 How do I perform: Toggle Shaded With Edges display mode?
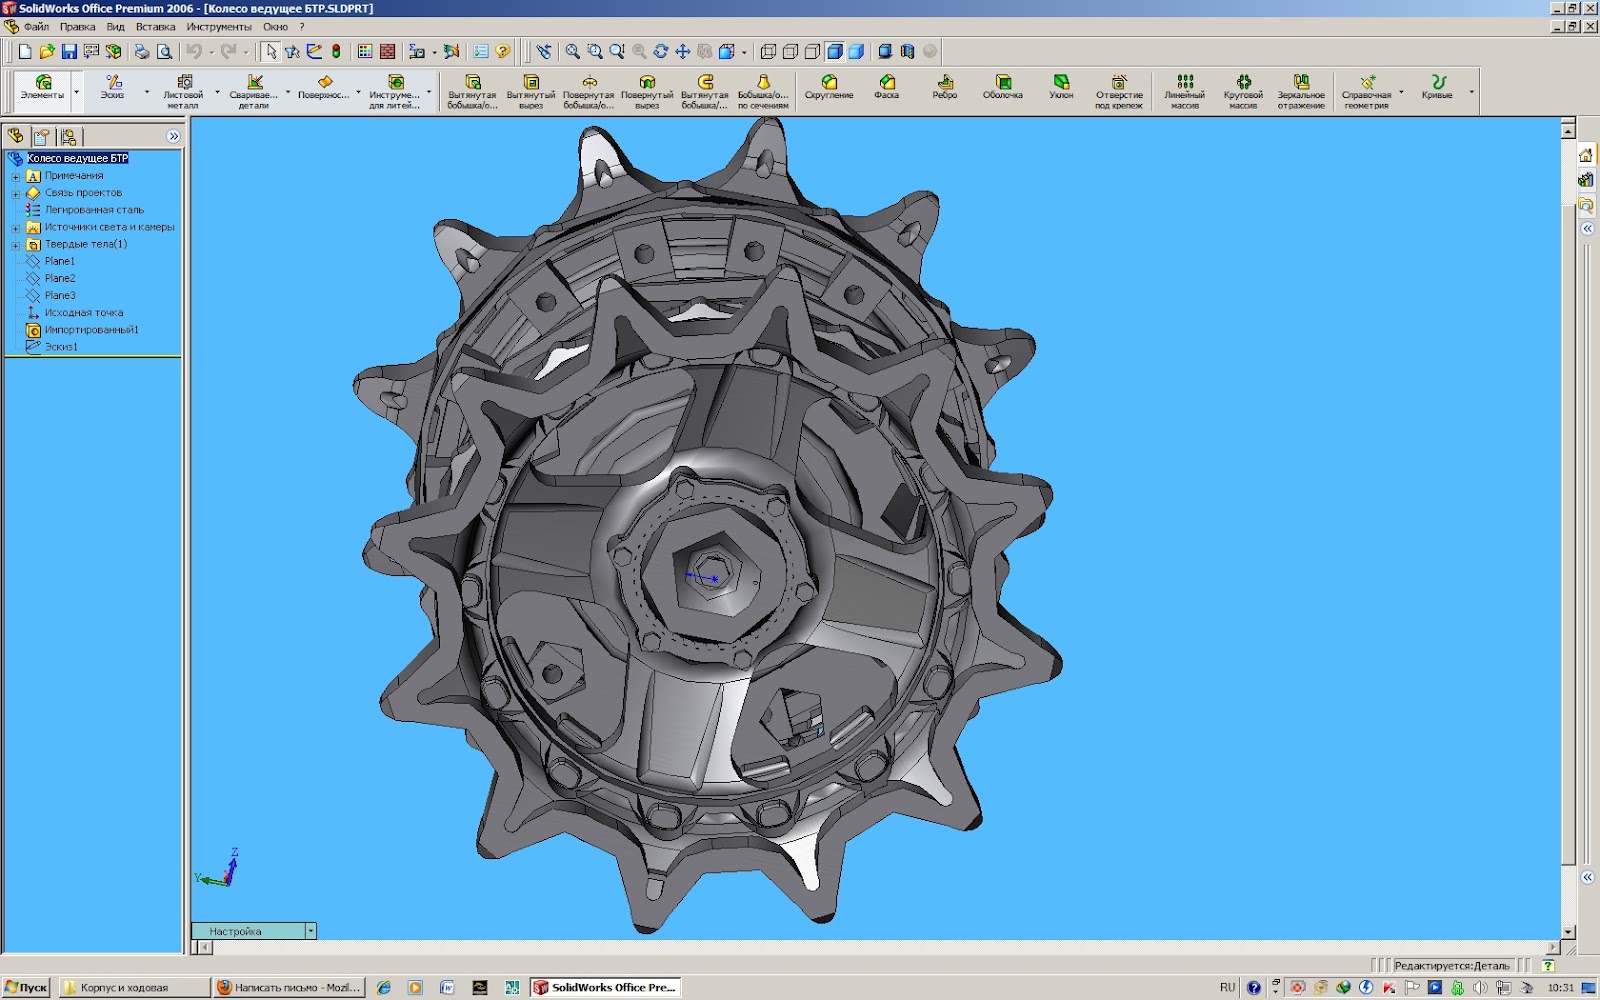(x=834, y=51)
